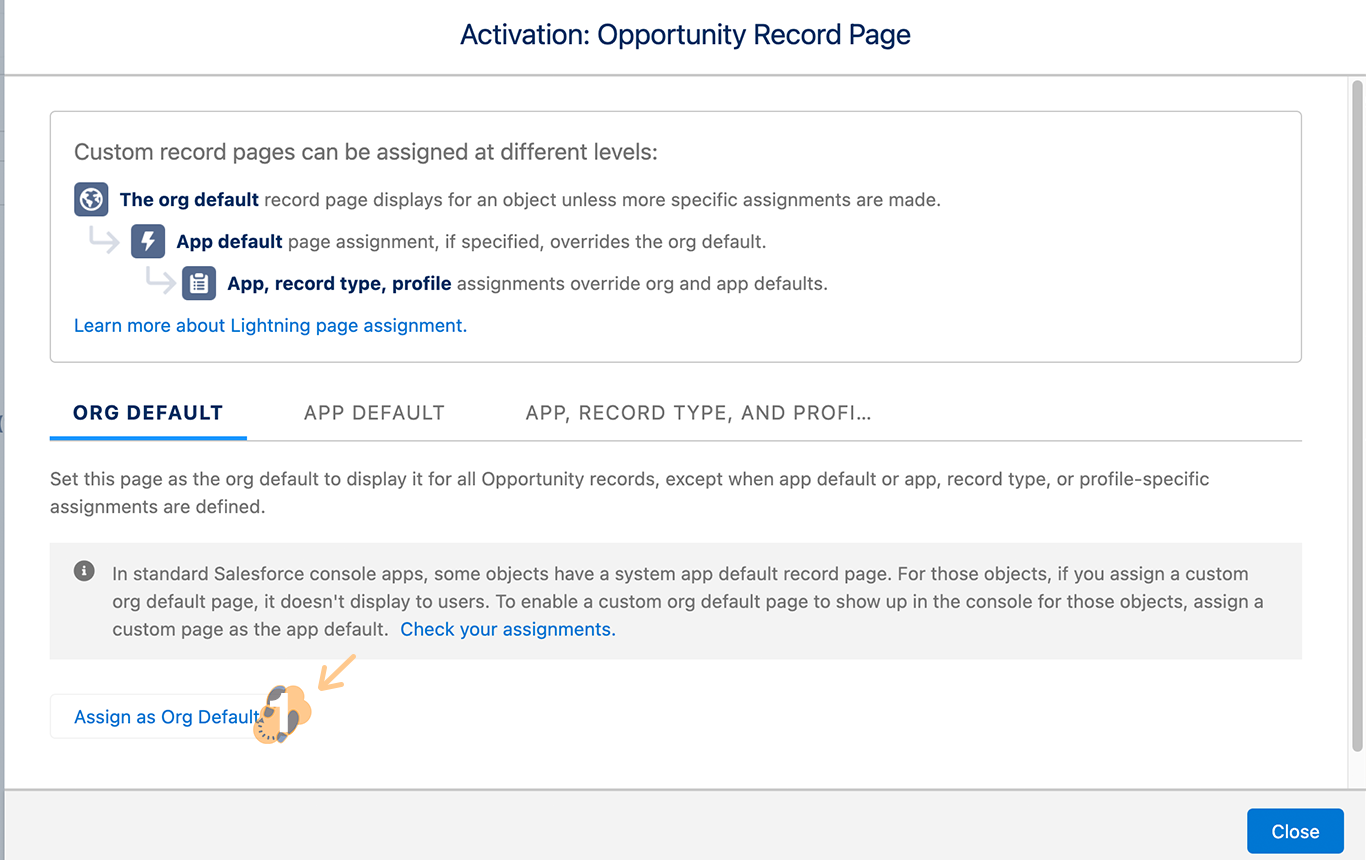The height and width of the screenshot is (860, 1366).
Task: Click the info icon in the gray notice
Action: point(84,571)
